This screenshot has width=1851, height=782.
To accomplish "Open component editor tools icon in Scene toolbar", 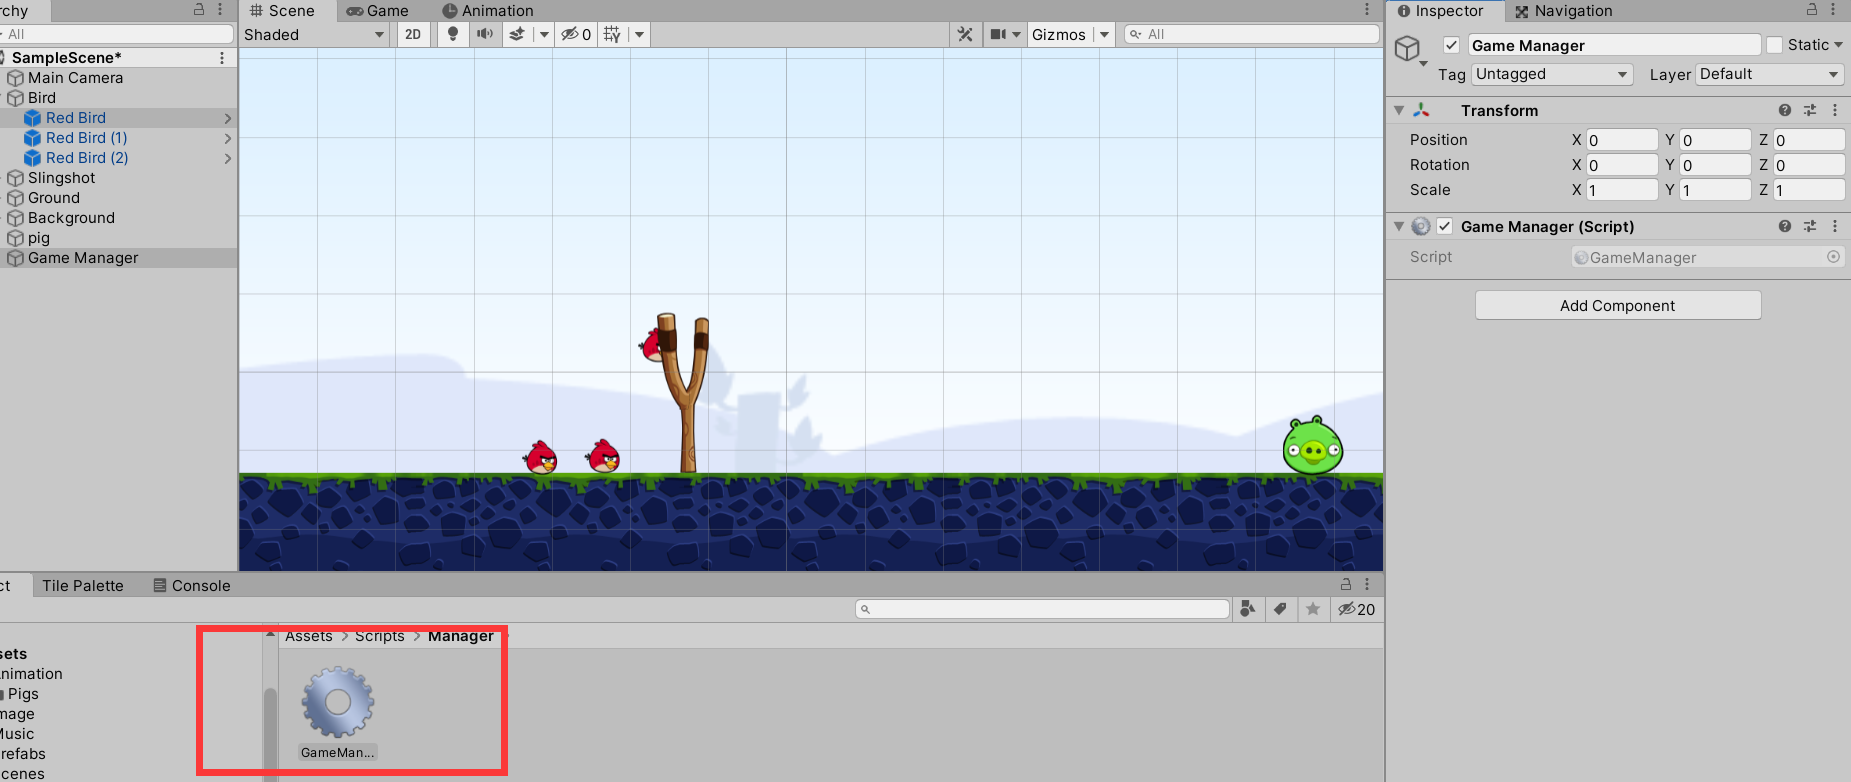I will click(965, 34).
